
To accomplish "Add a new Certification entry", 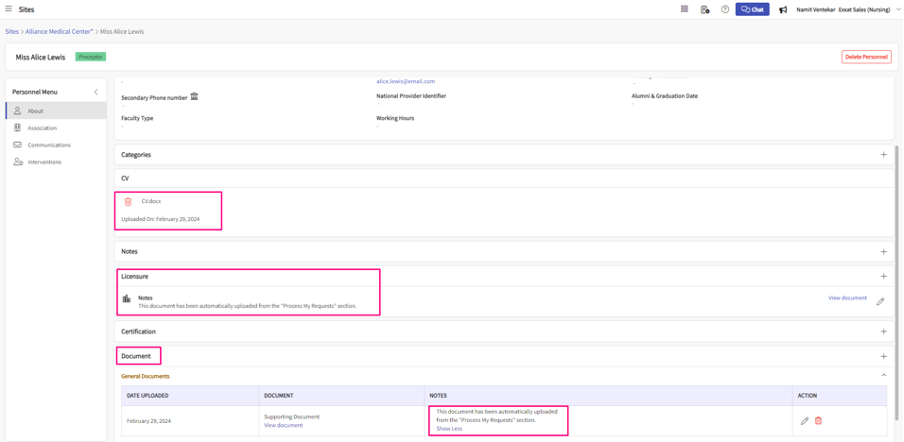I will (x=883, y=331).
